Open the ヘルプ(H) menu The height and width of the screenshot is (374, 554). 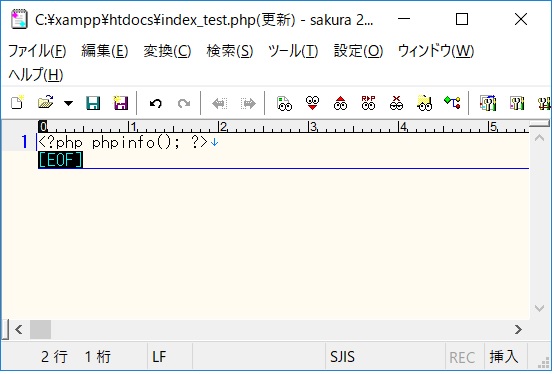(36, 75)
